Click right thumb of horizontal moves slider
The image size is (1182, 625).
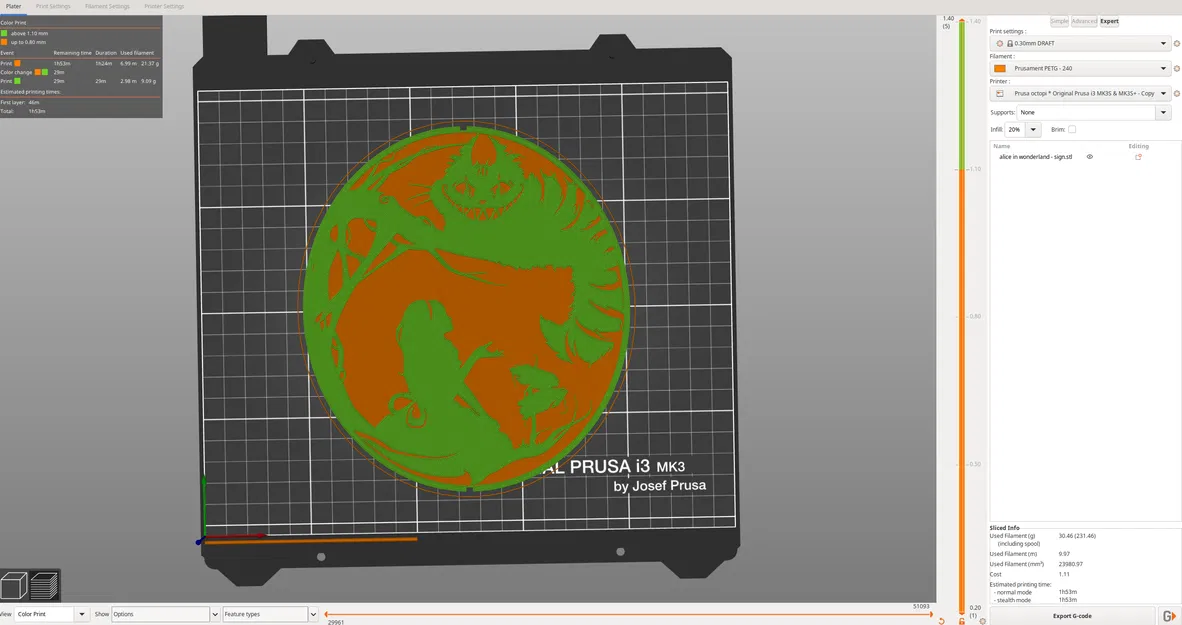click(x=932, y=614)
